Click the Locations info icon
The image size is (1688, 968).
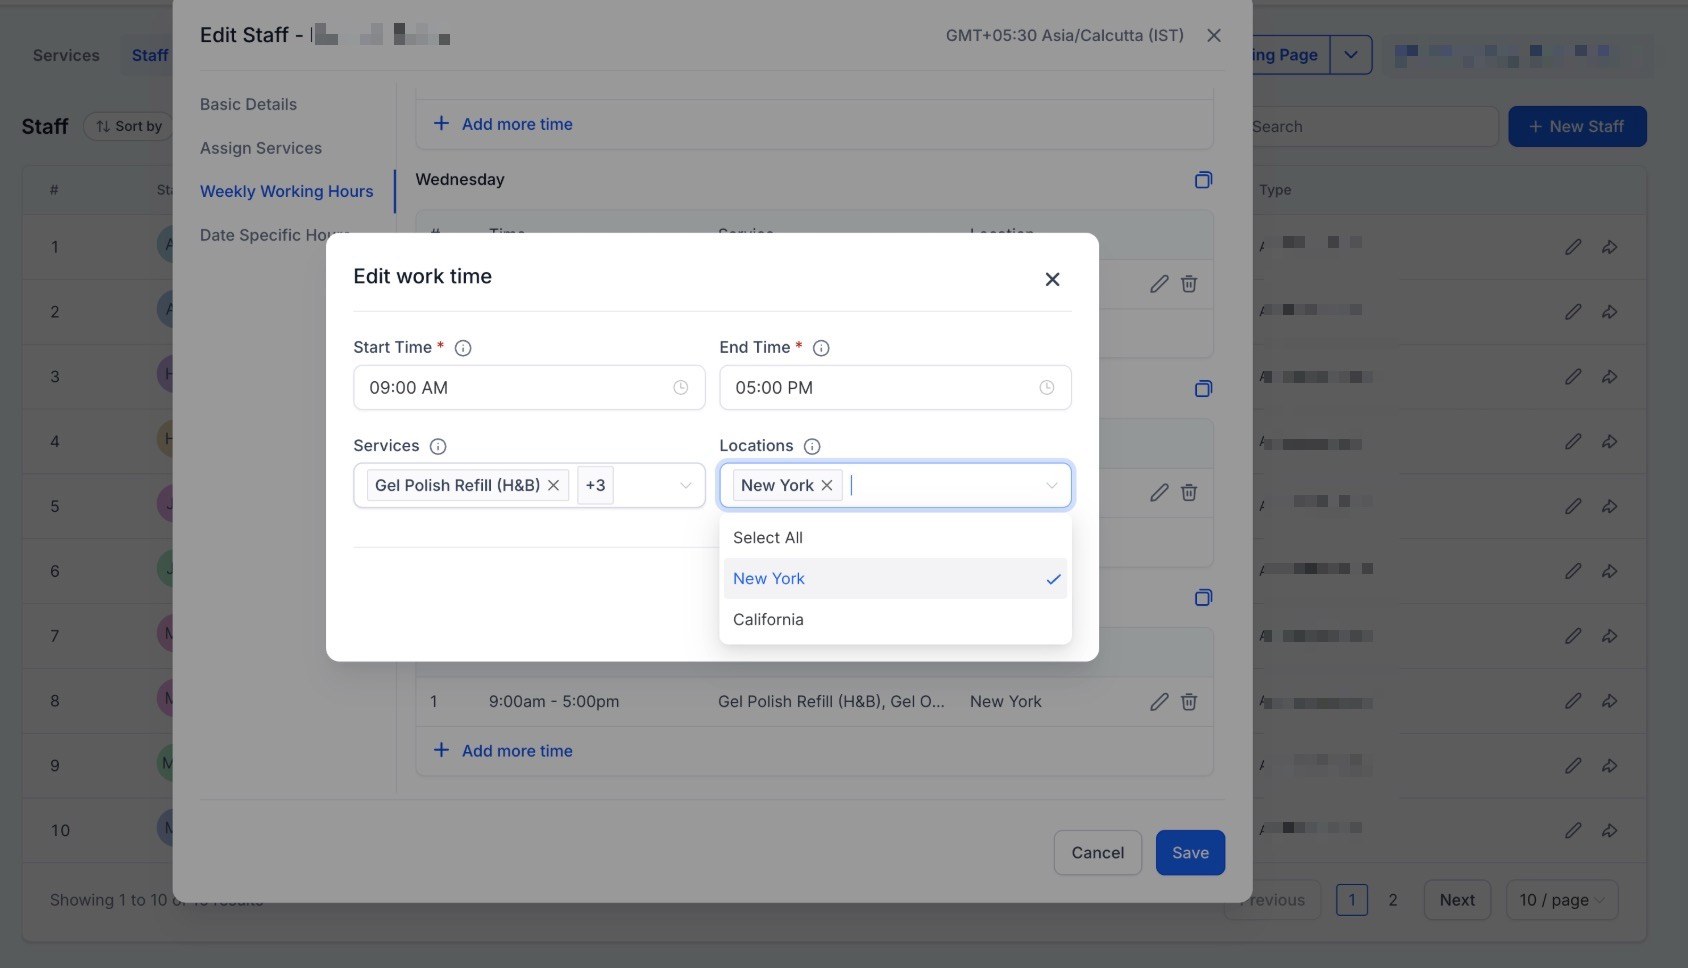tap(812, 446)
